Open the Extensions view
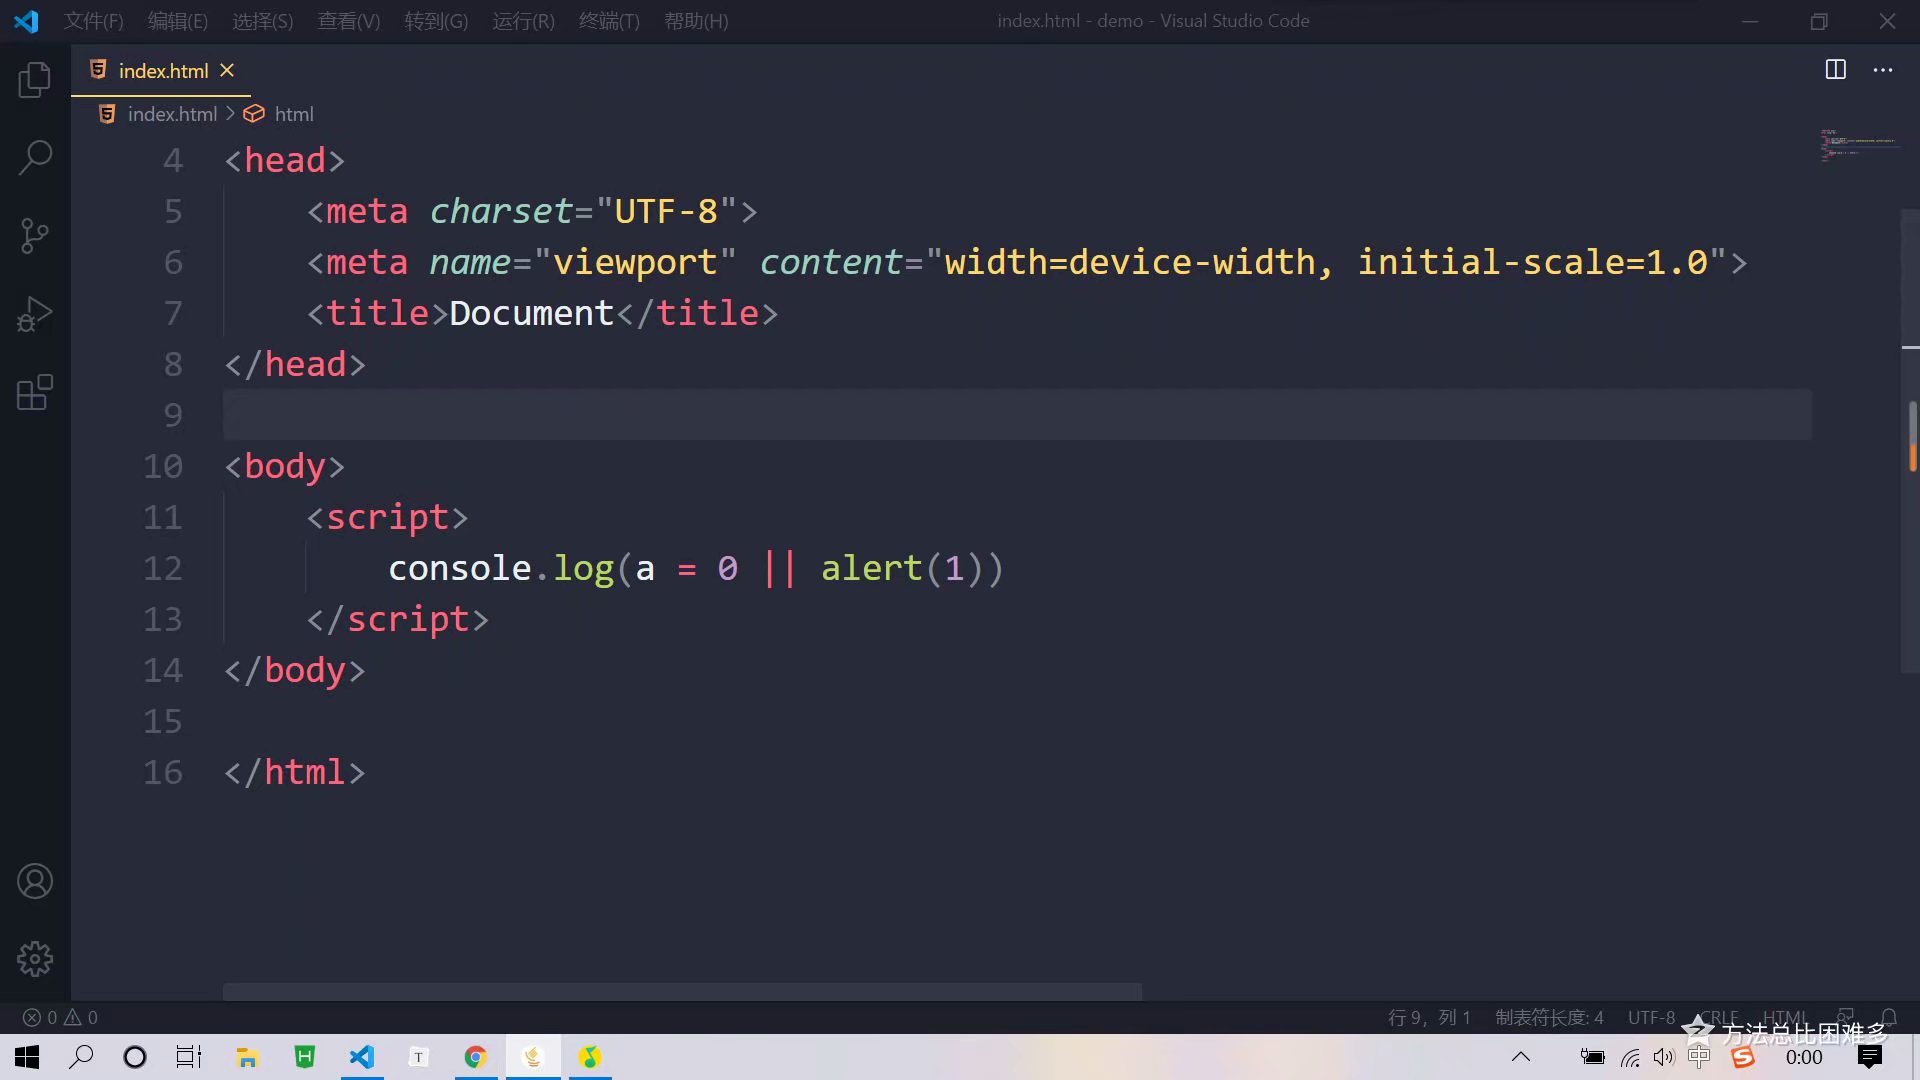The width and height of the screenshot is (1920, 1080). (35, 392)
